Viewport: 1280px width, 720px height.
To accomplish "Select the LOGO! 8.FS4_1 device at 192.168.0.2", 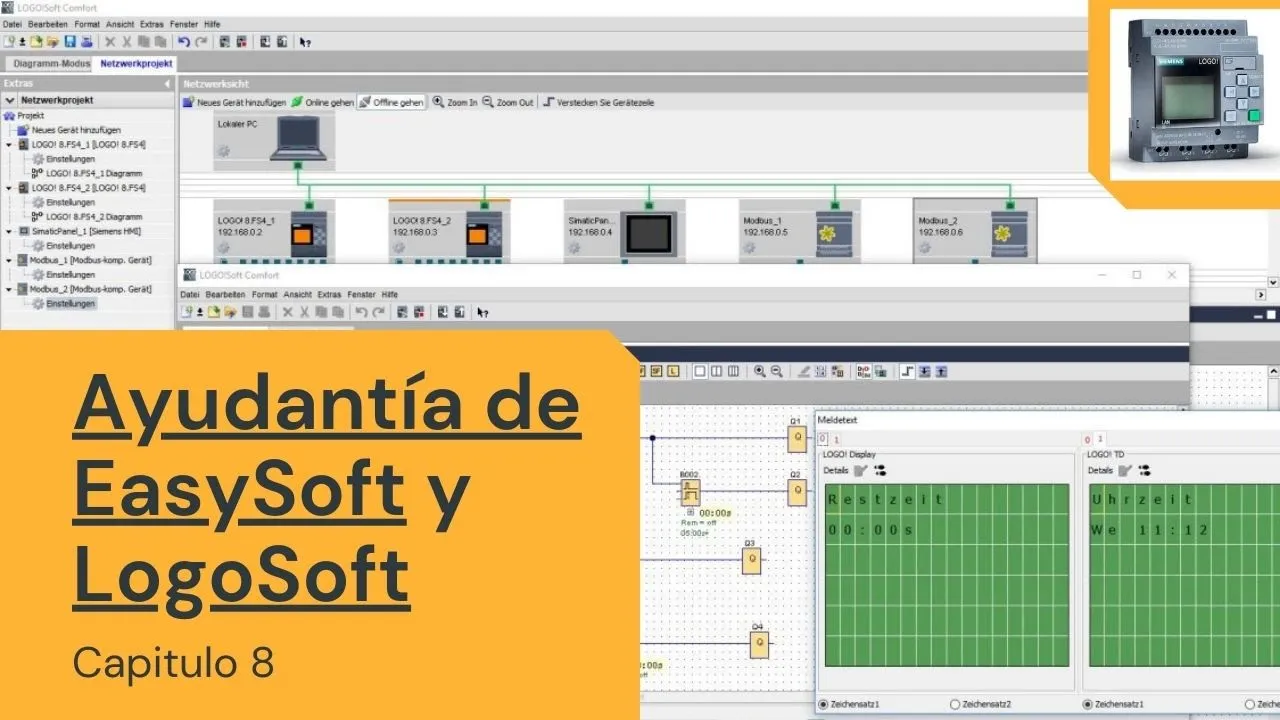I will pyautogui.click(x=274, y=230).
